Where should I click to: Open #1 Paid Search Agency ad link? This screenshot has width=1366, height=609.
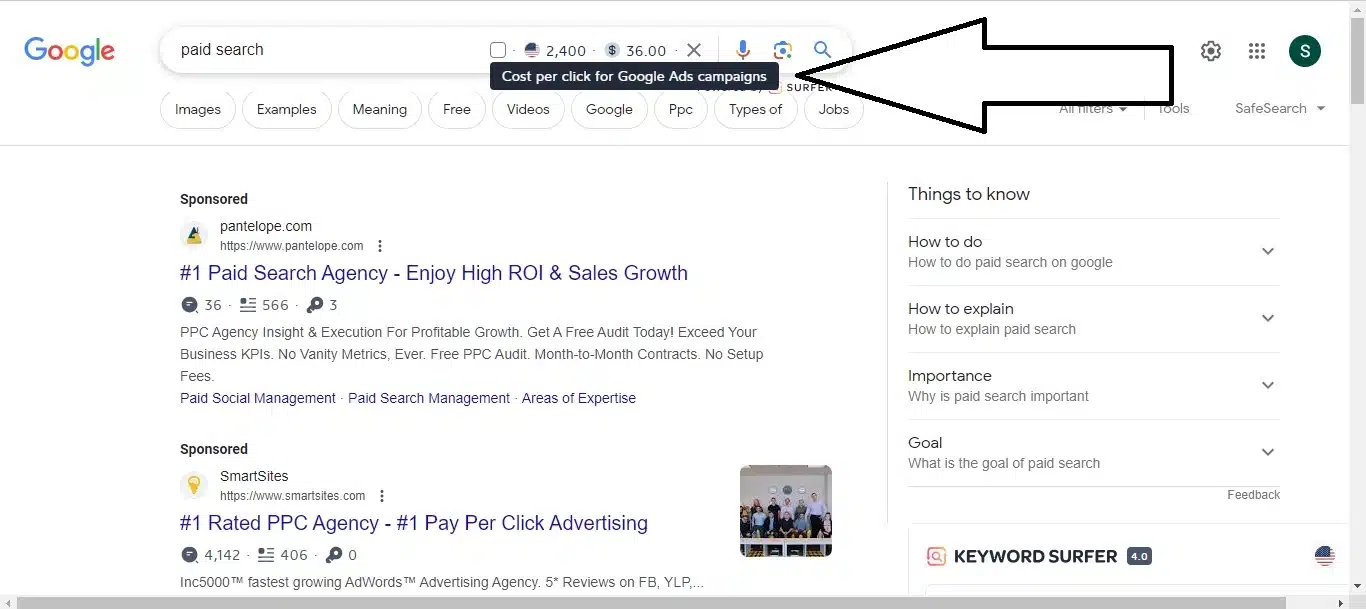tap(434, 273)
